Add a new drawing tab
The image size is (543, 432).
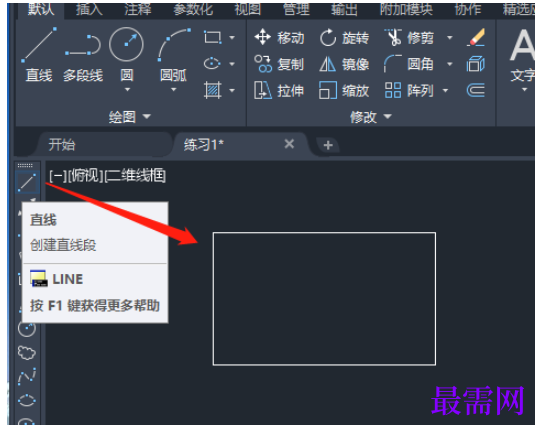(328, 145)
